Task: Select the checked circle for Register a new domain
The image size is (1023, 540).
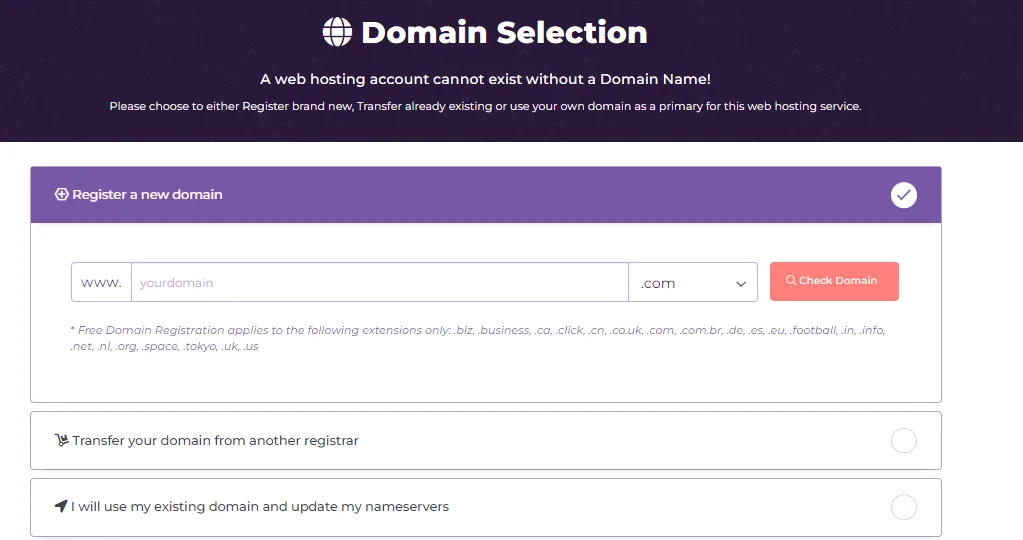Action: 903,195
